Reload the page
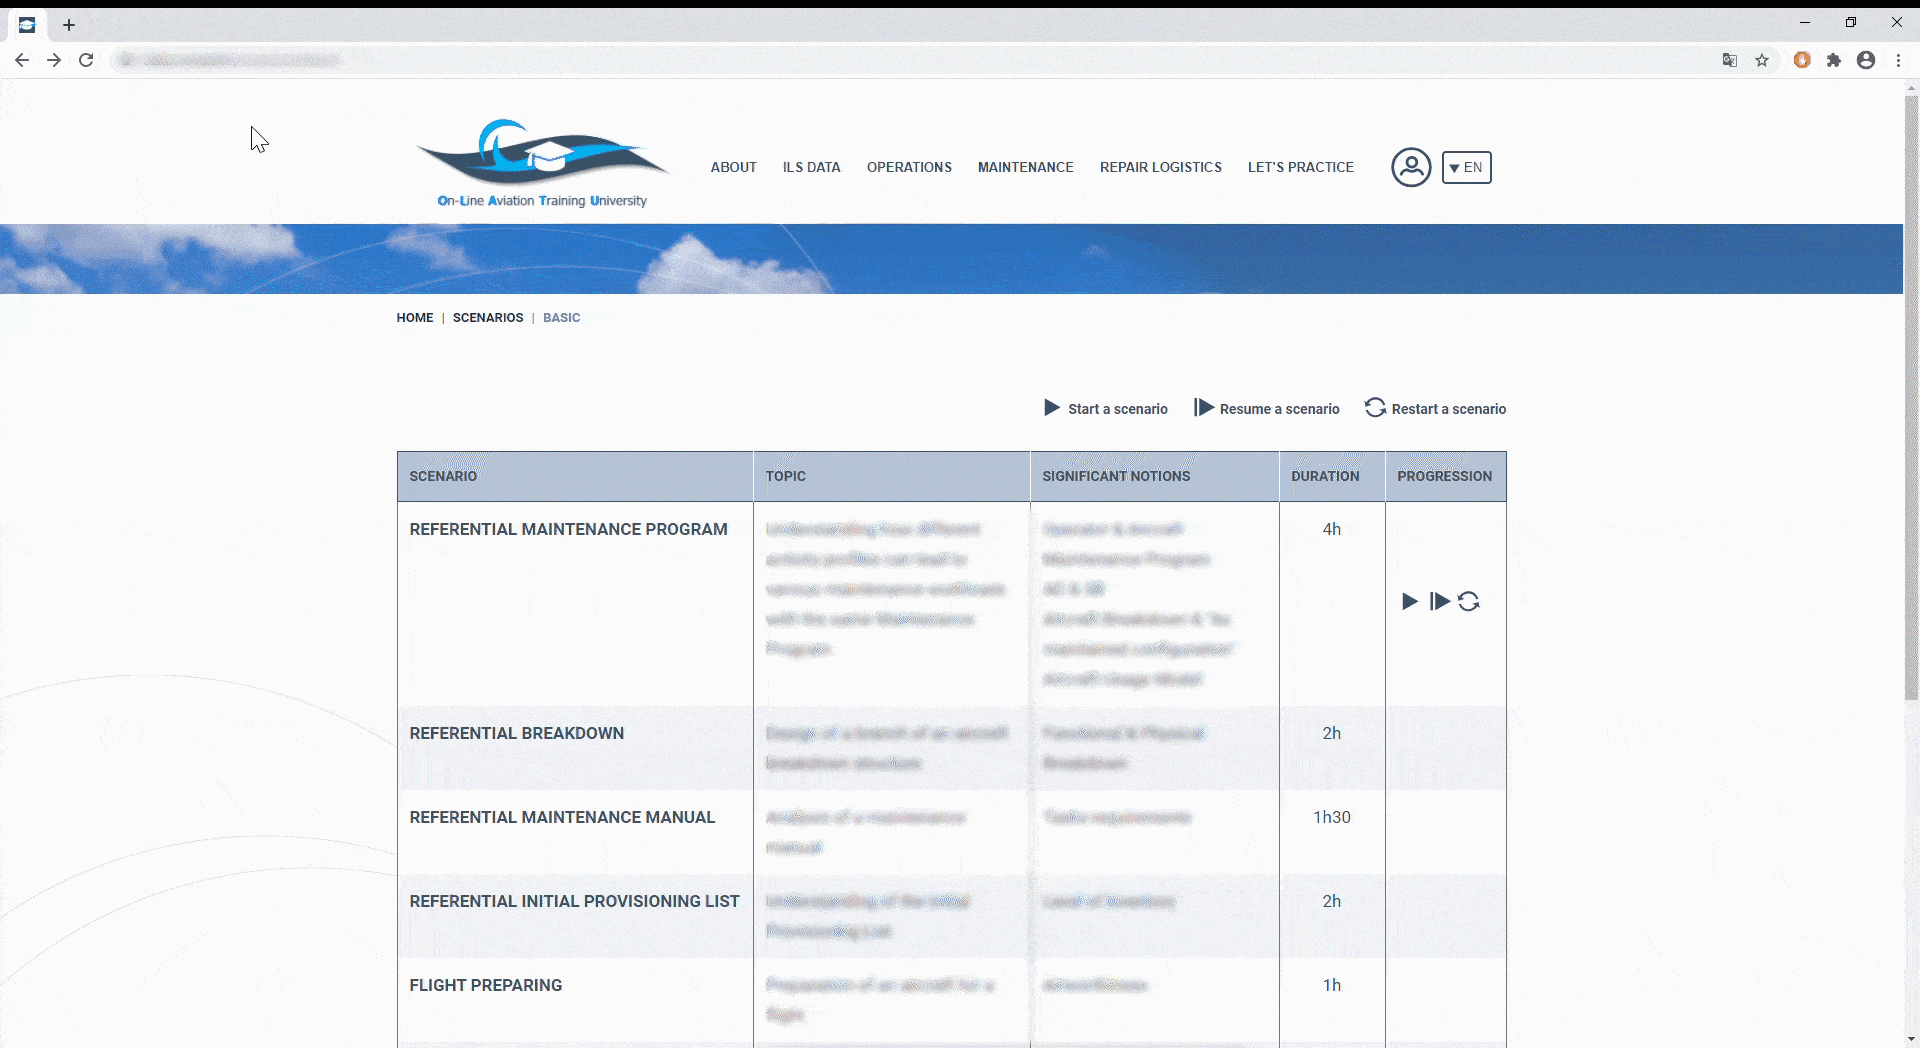1920x1048 pixels. click(x=86, y=60)
